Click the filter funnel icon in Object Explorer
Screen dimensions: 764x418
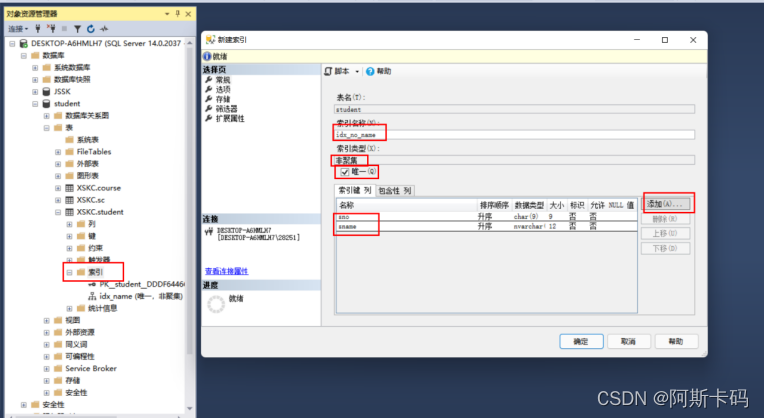tap(77, 29)
